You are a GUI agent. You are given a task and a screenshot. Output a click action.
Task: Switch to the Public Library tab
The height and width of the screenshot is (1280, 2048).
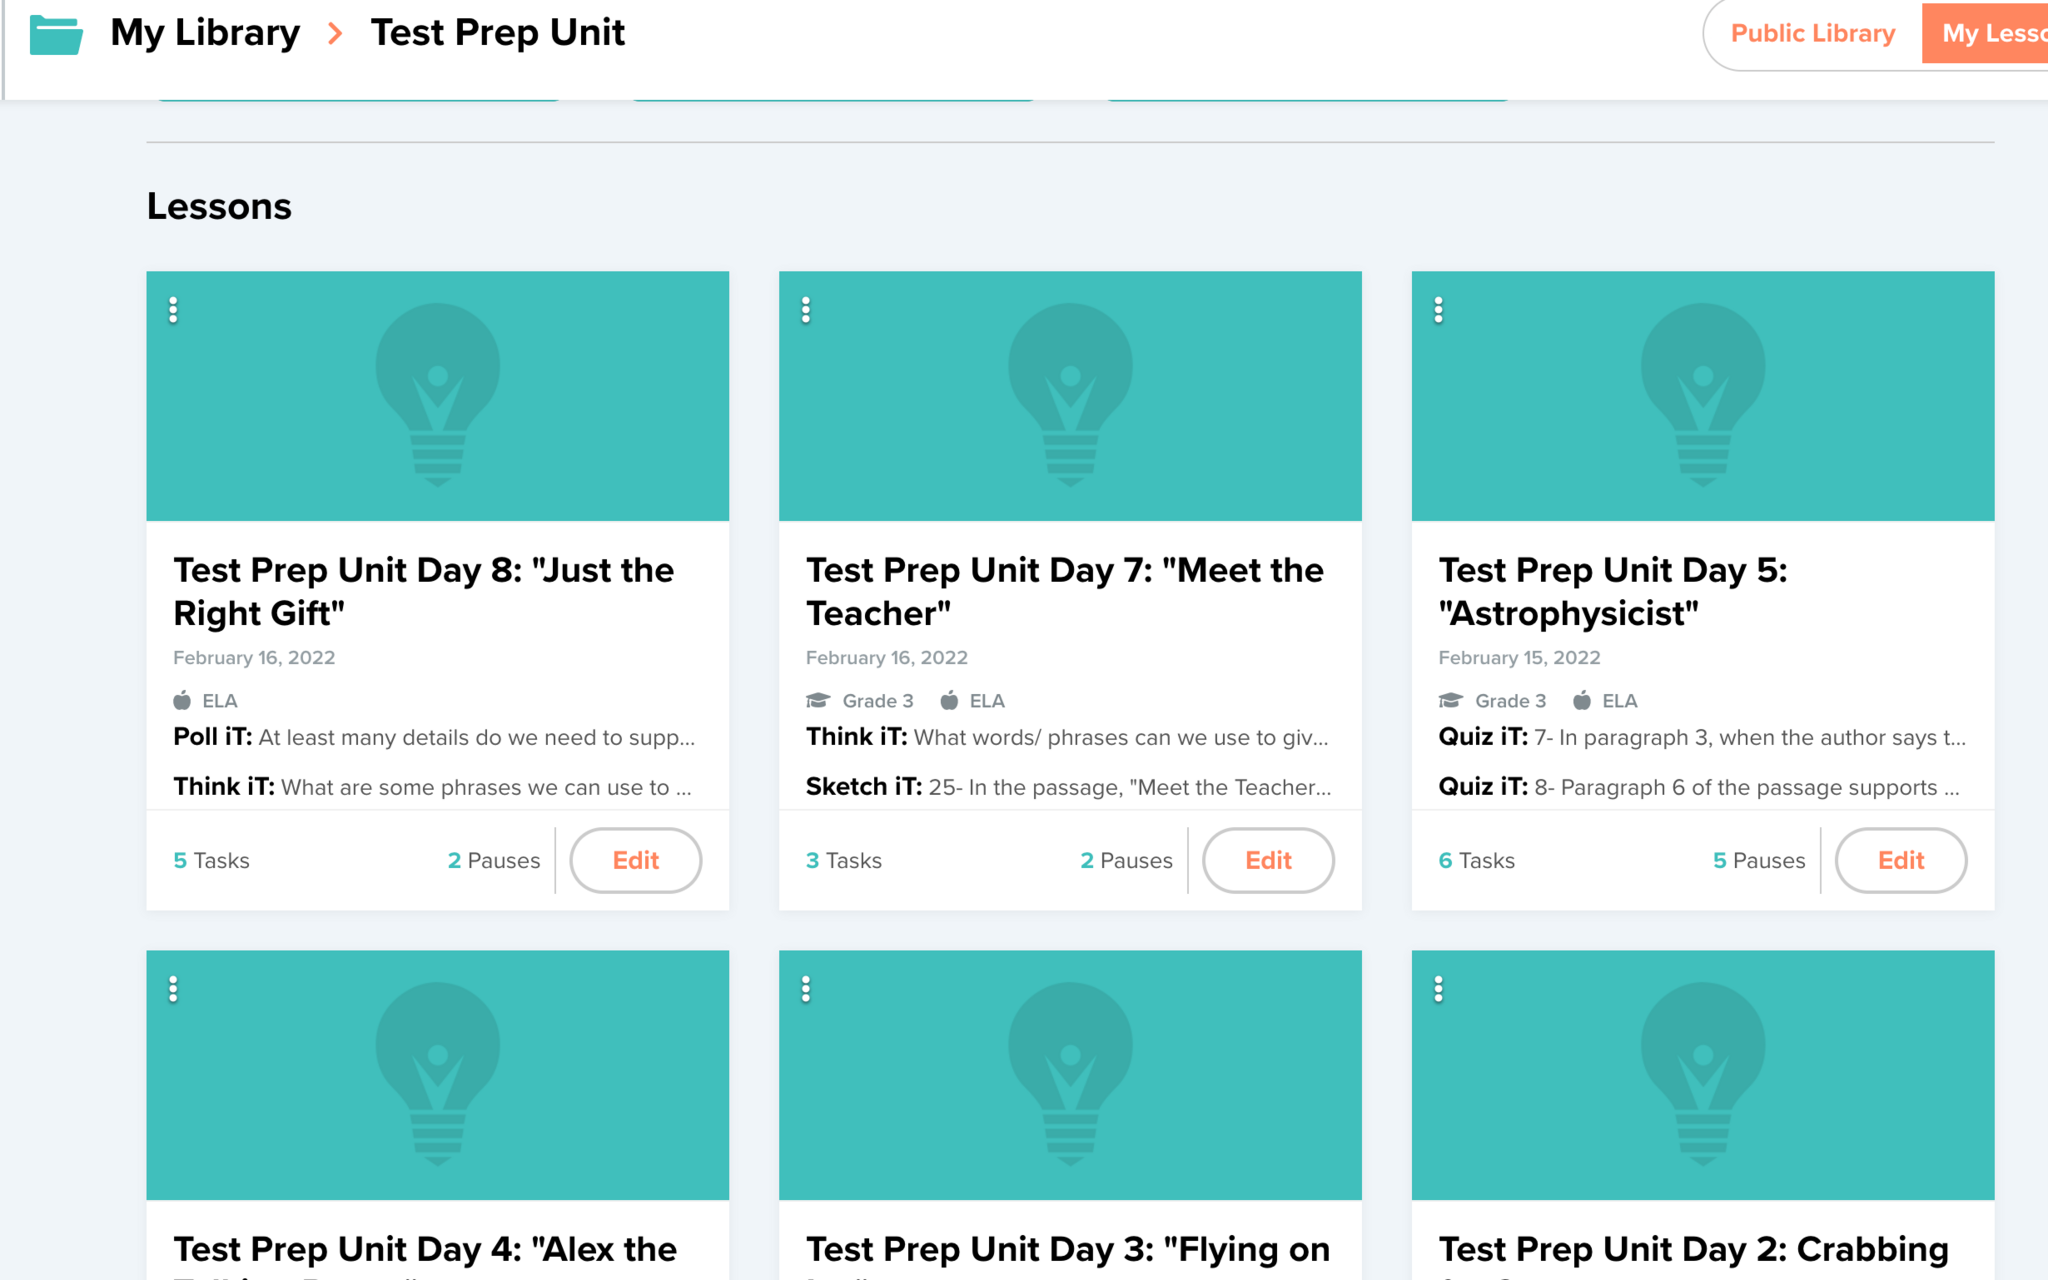[1812, 34]
